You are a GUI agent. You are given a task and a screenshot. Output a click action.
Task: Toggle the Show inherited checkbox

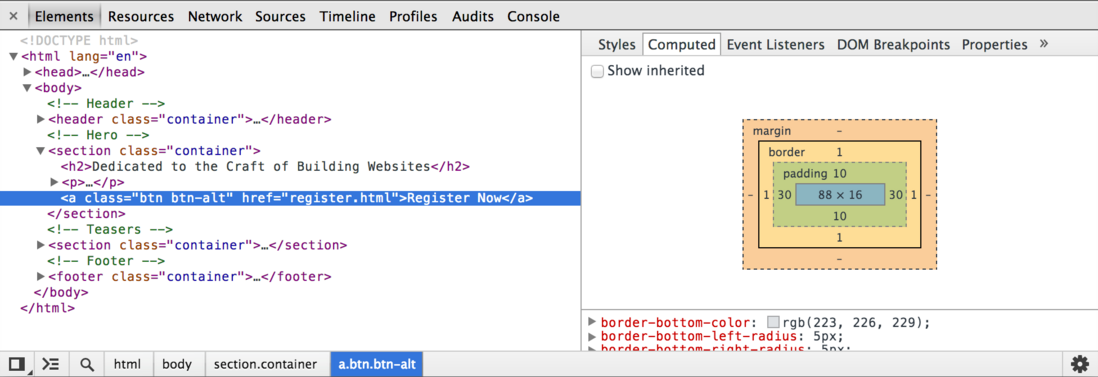pos(597,71)
